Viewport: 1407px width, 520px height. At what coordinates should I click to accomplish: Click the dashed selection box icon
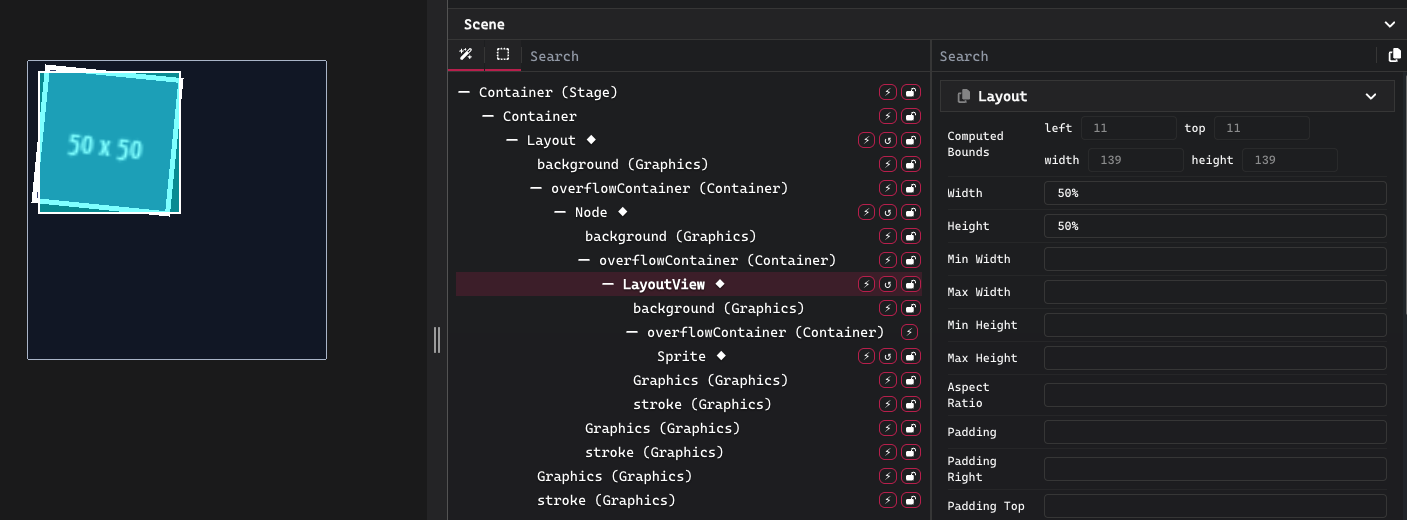pyautogui.click(x=503, y=55)
